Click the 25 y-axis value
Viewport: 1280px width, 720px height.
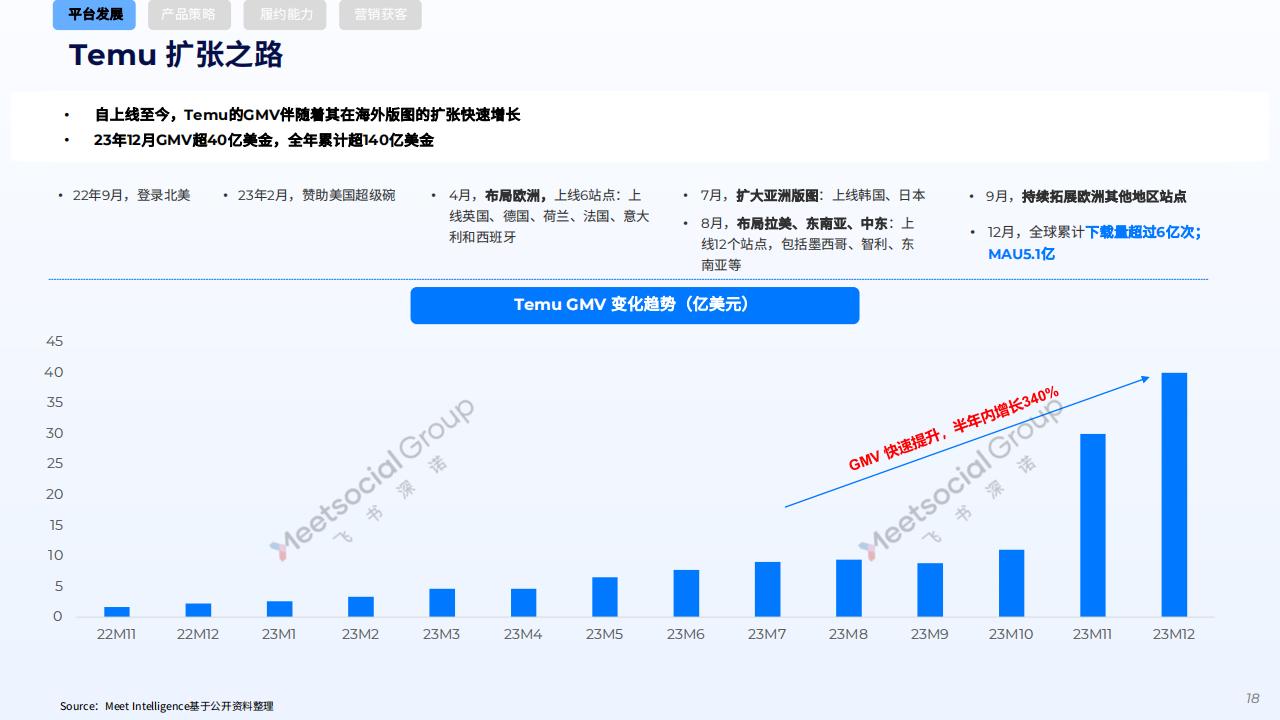[54, 464]
